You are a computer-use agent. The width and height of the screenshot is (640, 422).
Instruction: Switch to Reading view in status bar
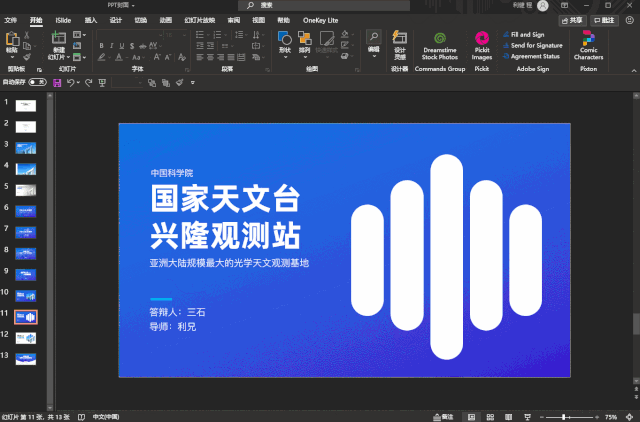[x=509, y=417]
